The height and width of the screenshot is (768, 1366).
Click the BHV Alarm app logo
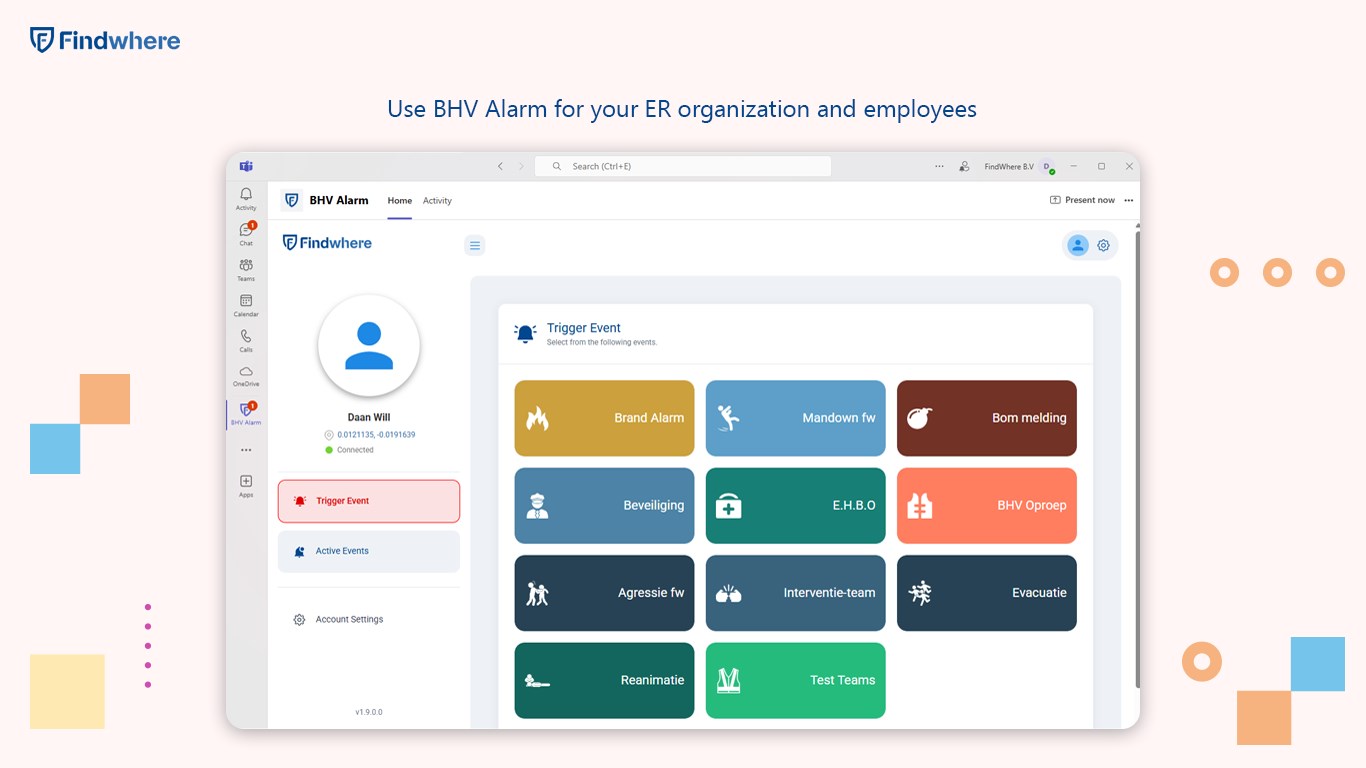click(292, 200)
